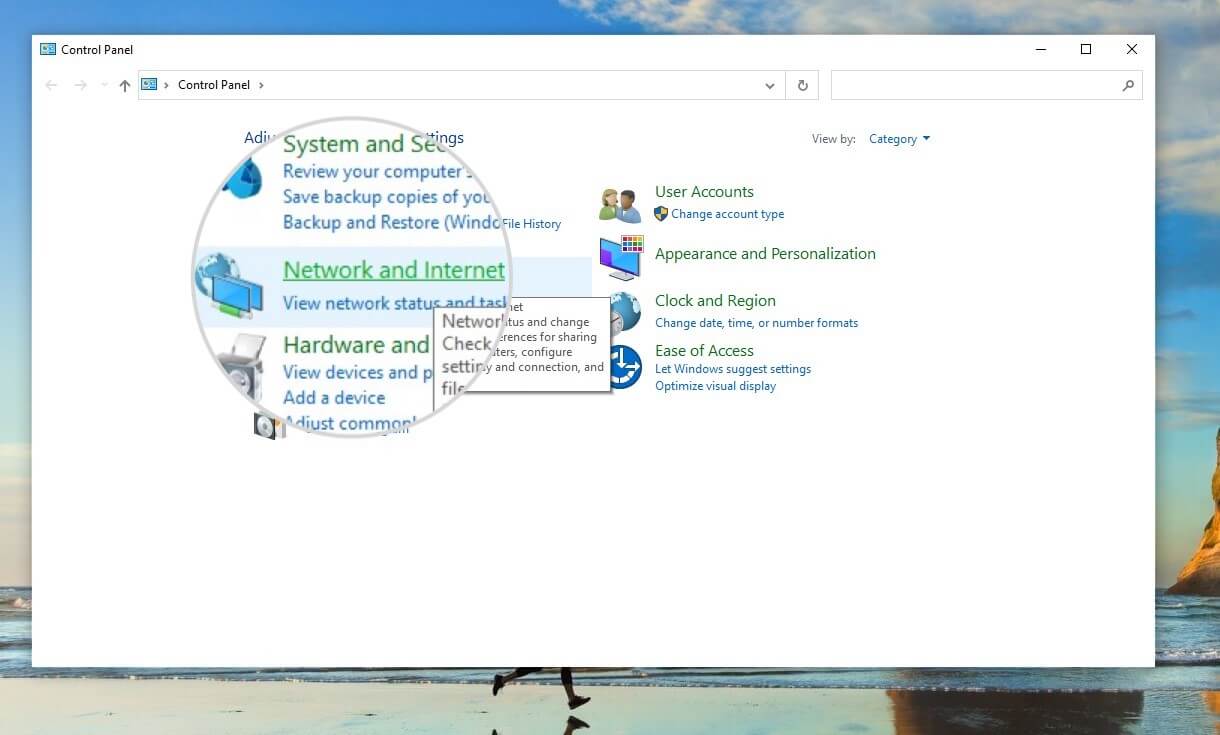This screenshot has width=1220, height=735.
Task: Open Network and Internet category
Action: (394, 270)
